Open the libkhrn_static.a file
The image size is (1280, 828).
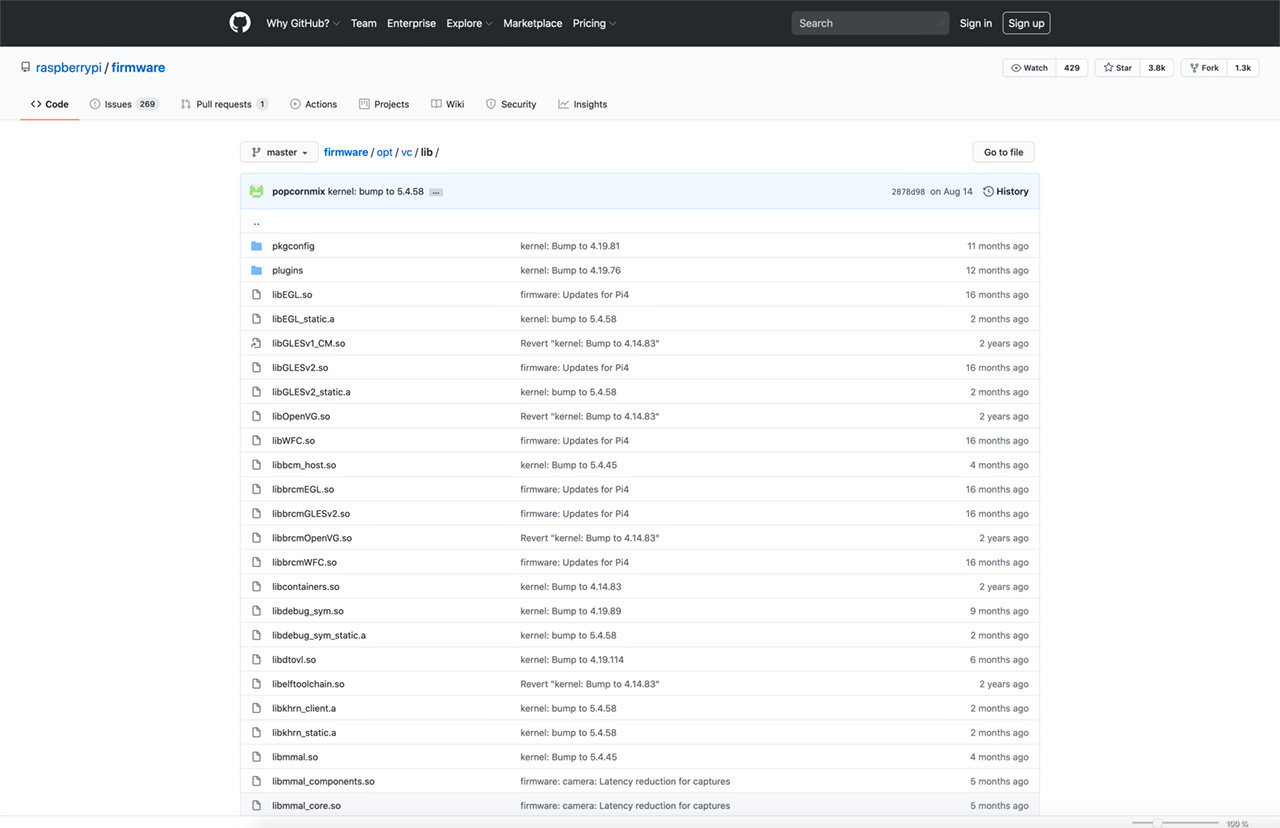[x=304, y=733]
